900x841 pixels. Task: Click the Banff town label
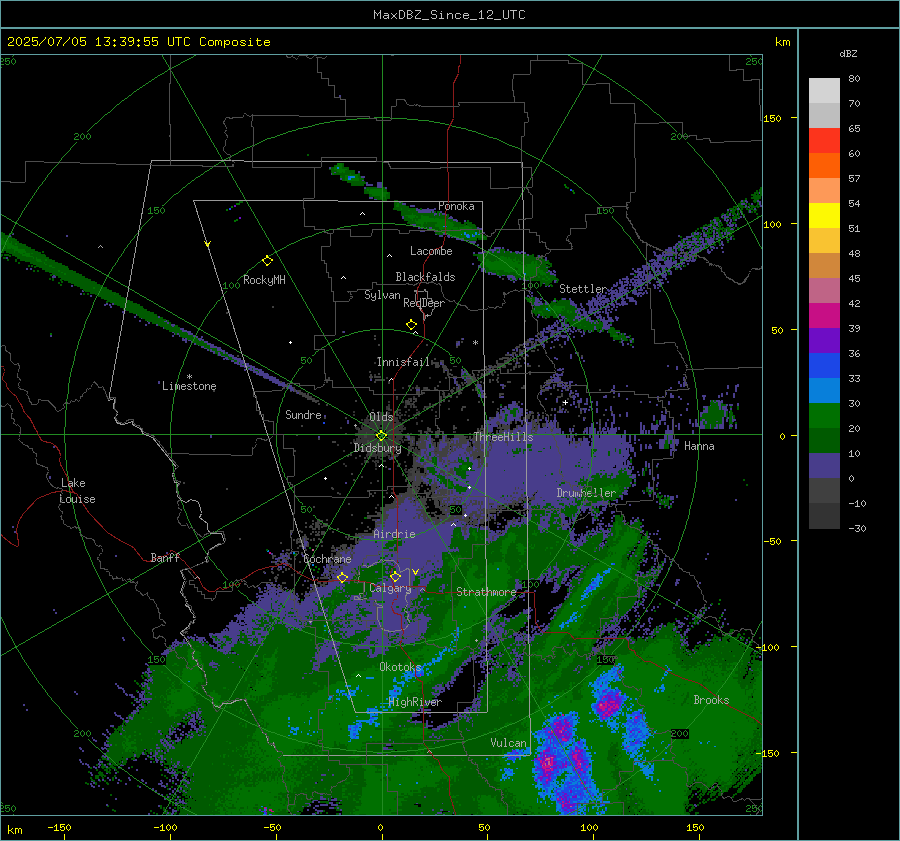[x=165, y=557]
